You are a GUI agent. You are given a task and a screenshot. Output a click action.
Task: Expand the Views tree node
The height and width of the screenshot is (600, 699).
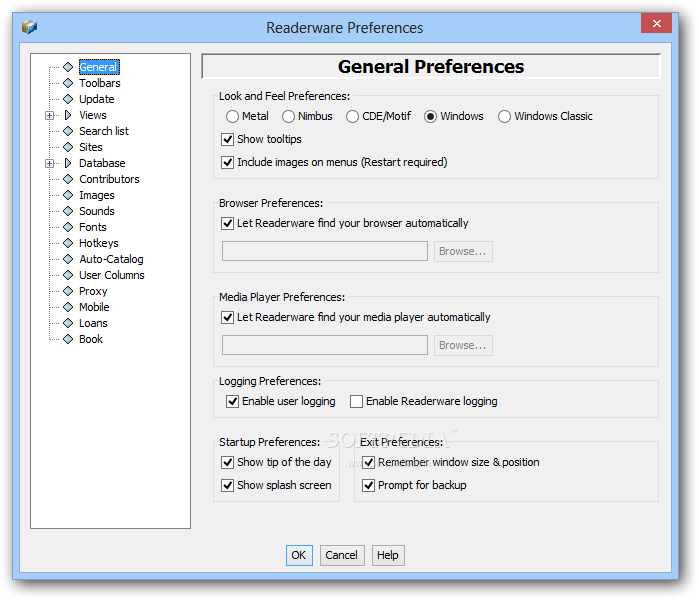[49, 115]
